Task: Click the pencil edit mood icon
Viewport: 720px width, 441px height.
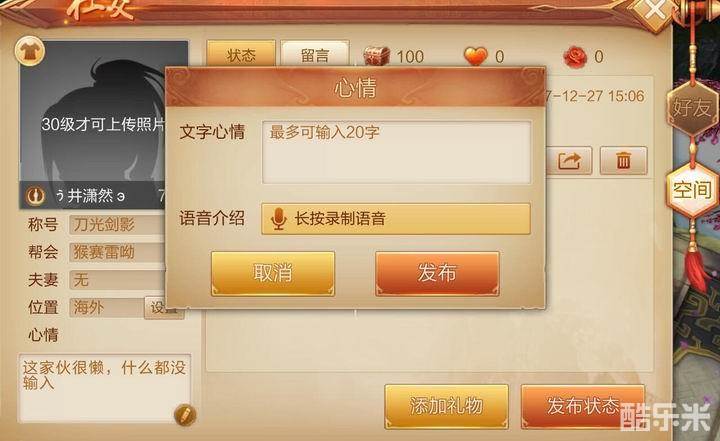Action: tap(185, 415)
